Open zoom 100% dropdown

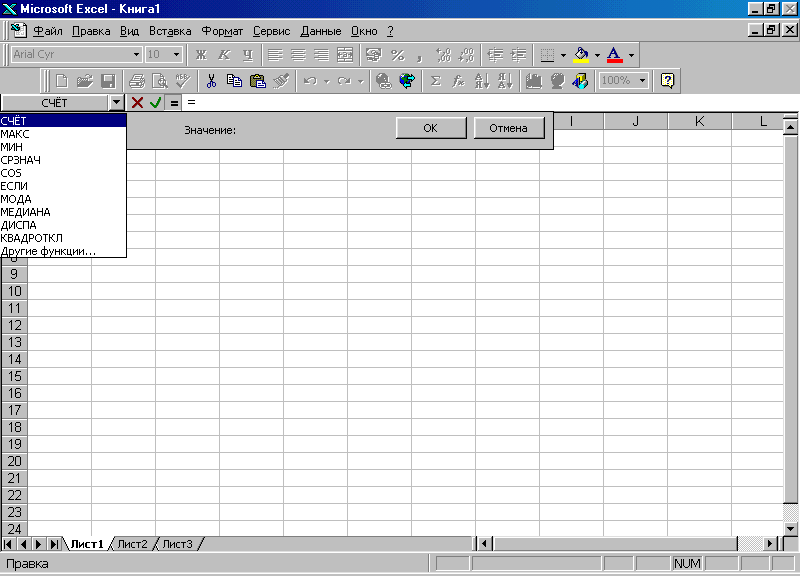point(642,81)
